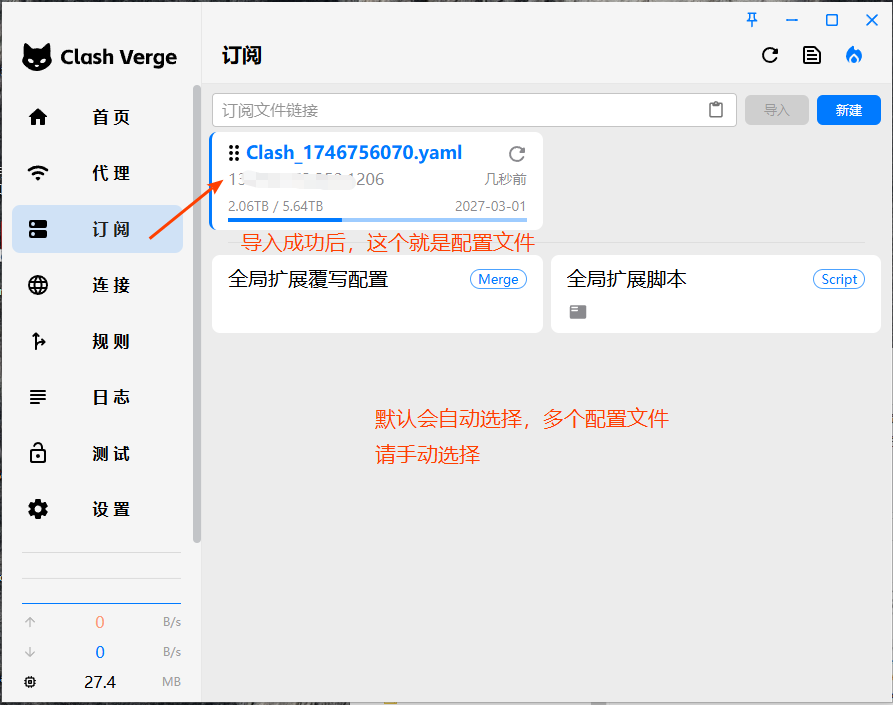The image size is (893, 705).
Task: Click the logs lines icon
Action: (x=38, y=397)
